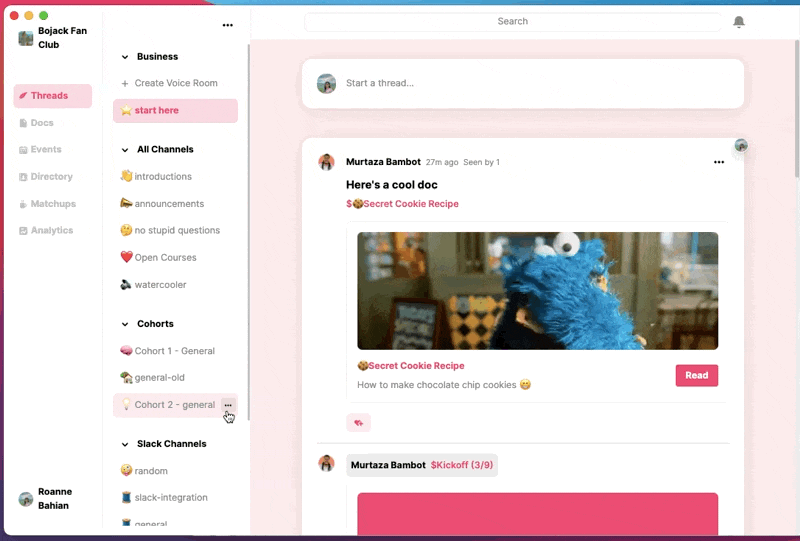The image size is (800, 541).
Task: Collapse the Cohorts section
Action: pos(125,324)
